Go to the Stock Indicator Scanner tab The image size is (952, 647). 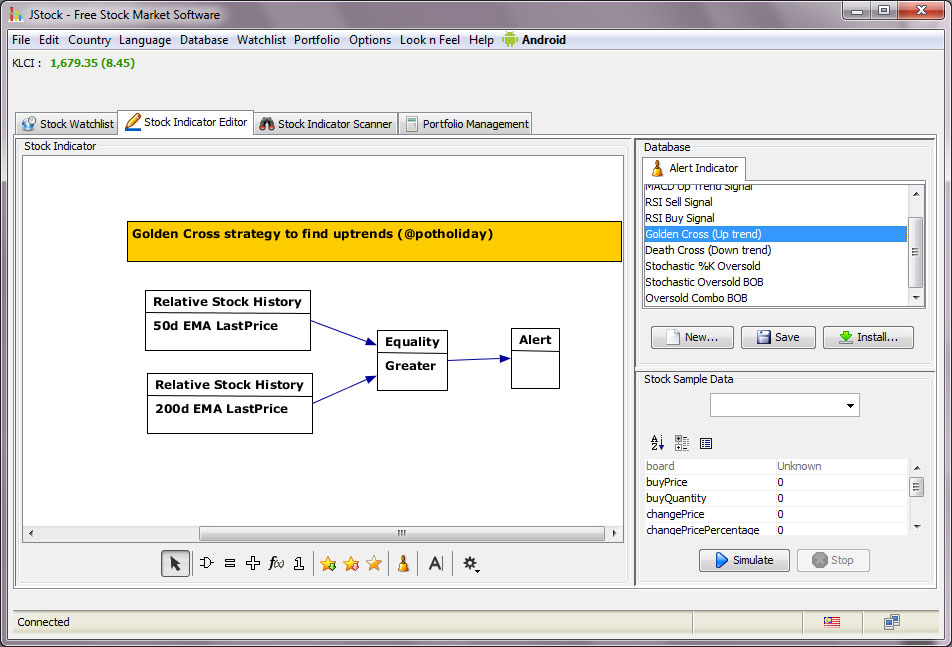326,124
